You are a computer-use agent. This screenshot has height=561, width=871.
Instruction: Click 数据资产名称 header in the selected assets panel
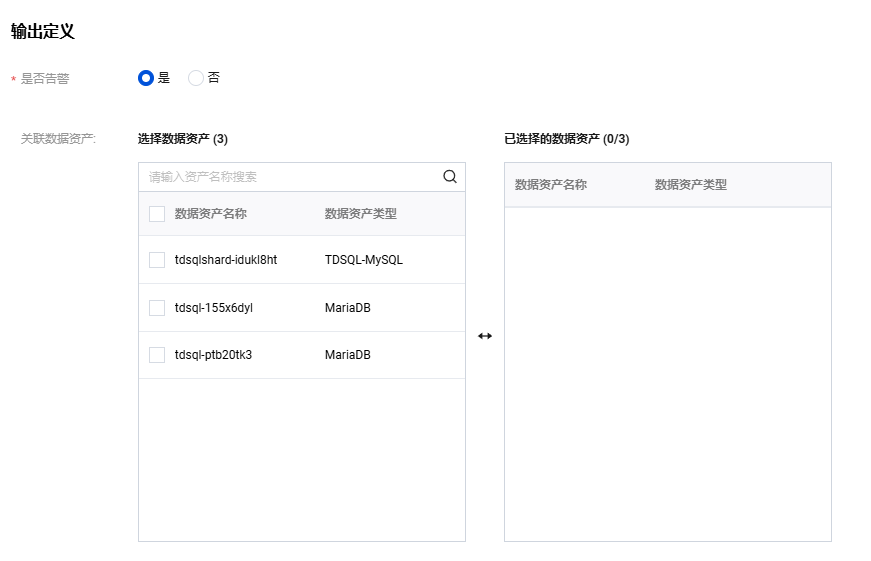(x=550, y=185)
